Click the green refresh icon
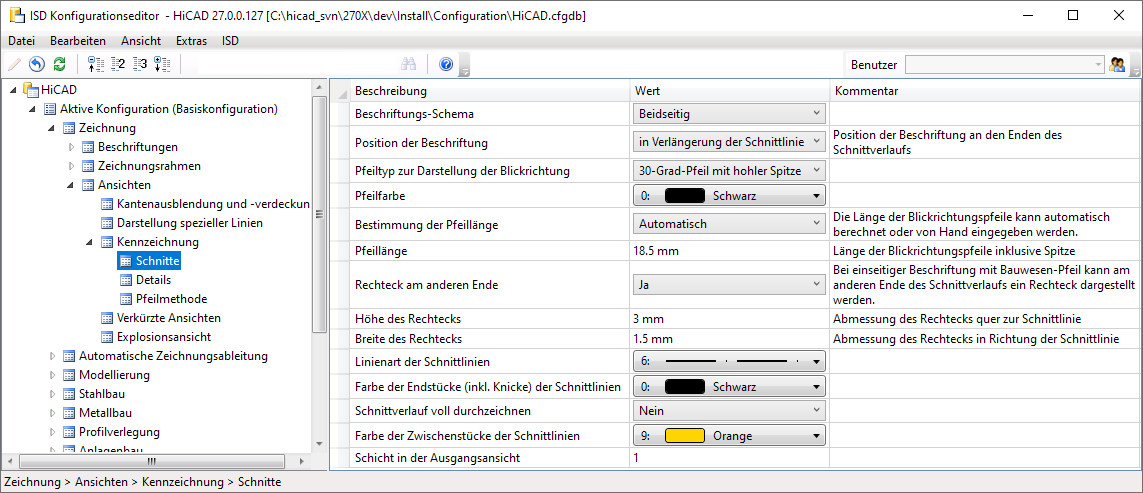The height and width of the screenshot is (493, 1143). point(60,64)
